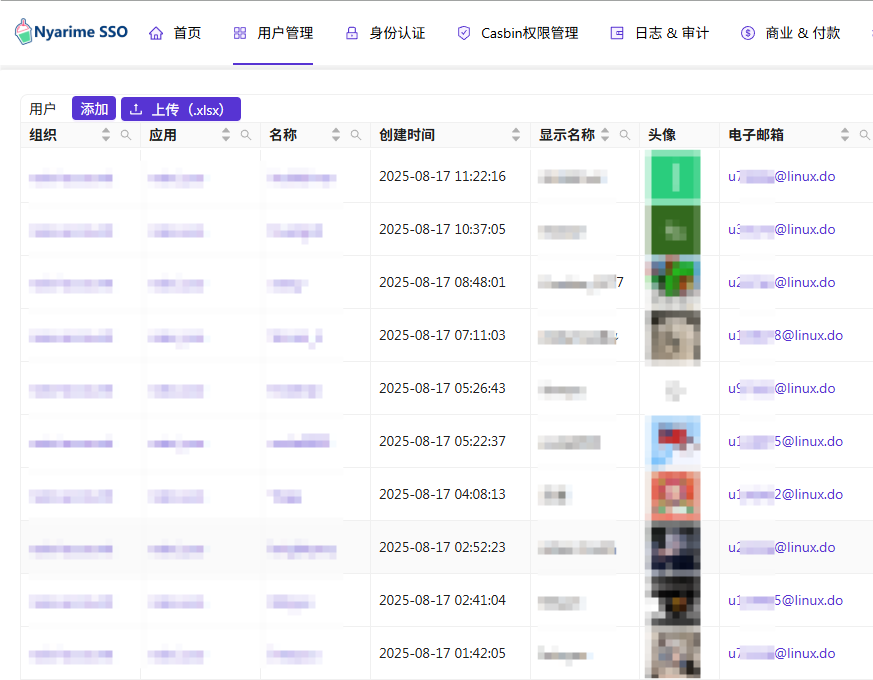Click the 首页 home icon
This screenshot has width=873, height=680.
point(156,33)
